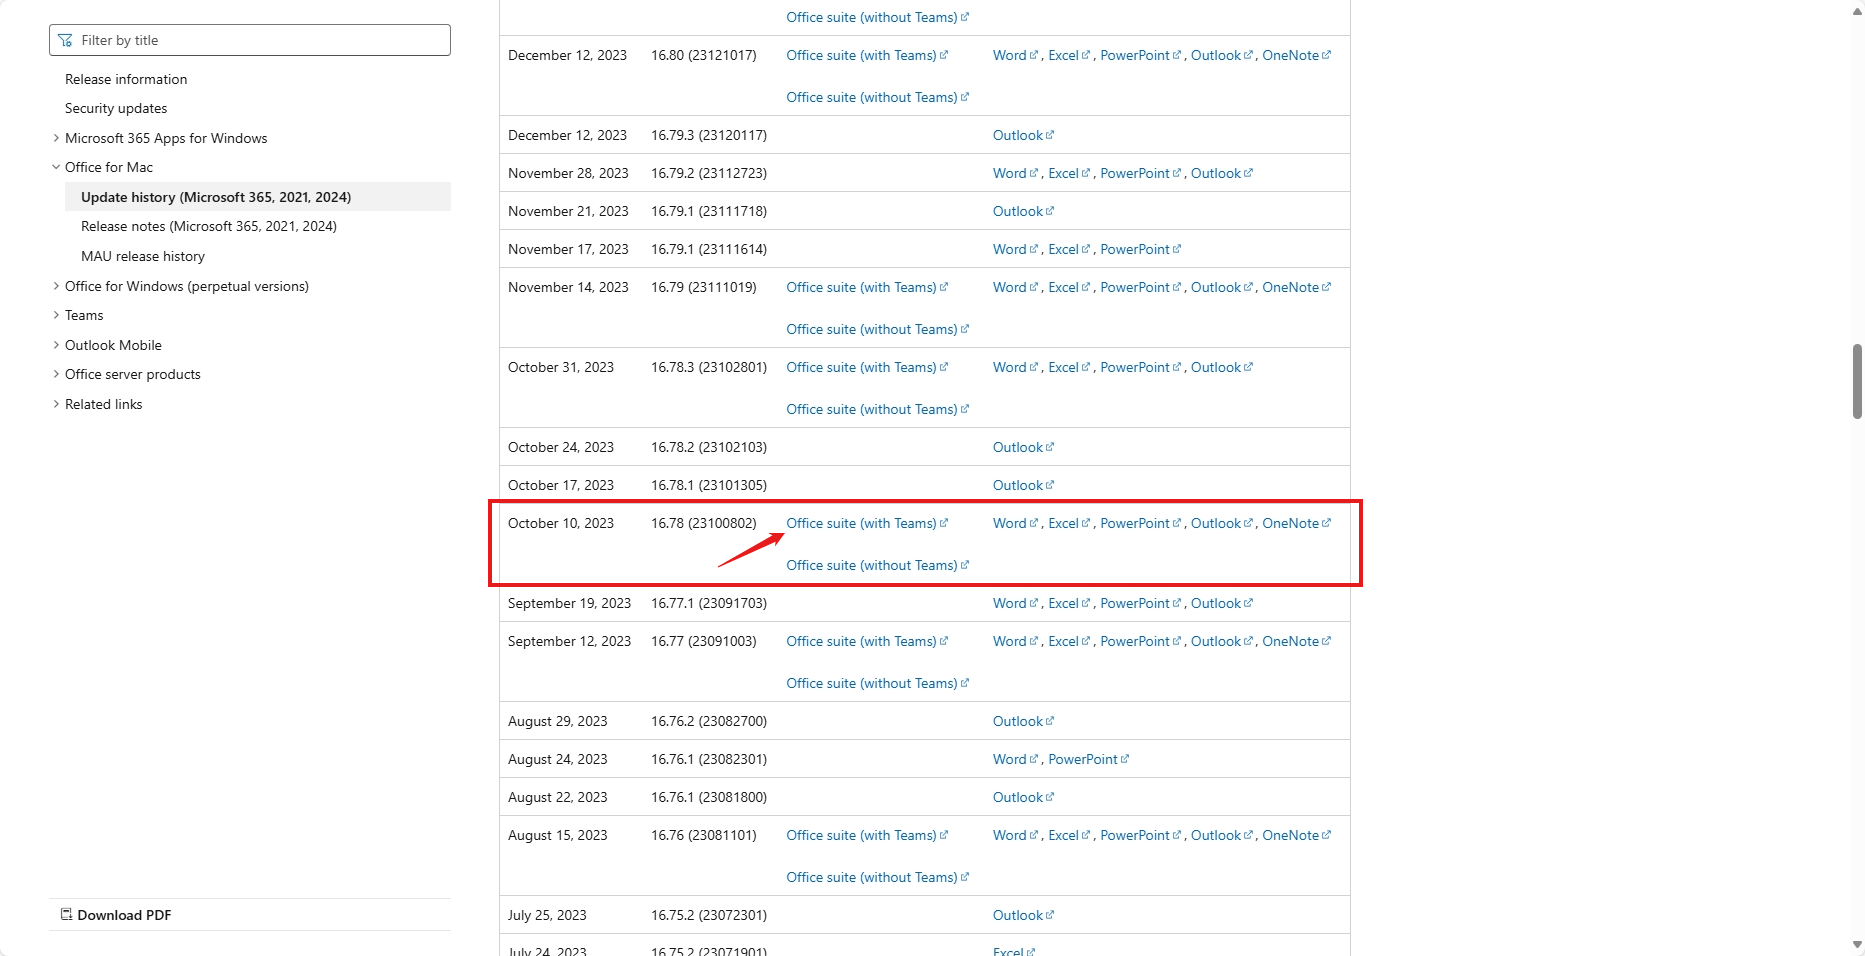1865x956 pixels.
Task: Open Outlook link for version 16.79.3 (23120117)
Action: point(1023,135)
